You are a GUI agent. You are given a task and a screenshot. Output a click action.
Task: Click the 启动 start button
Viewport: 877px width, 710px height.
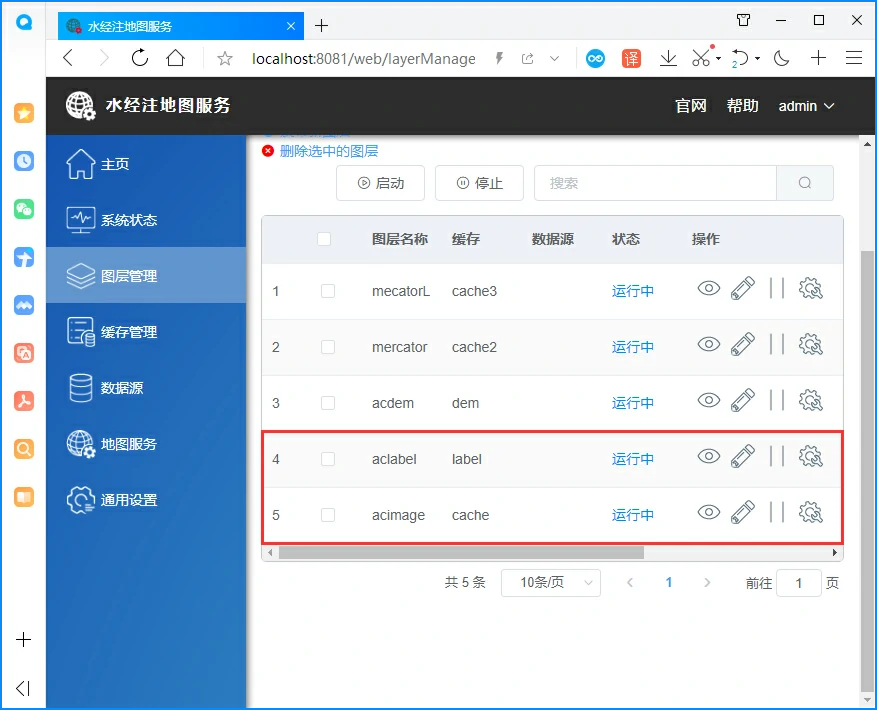[380, 183]
